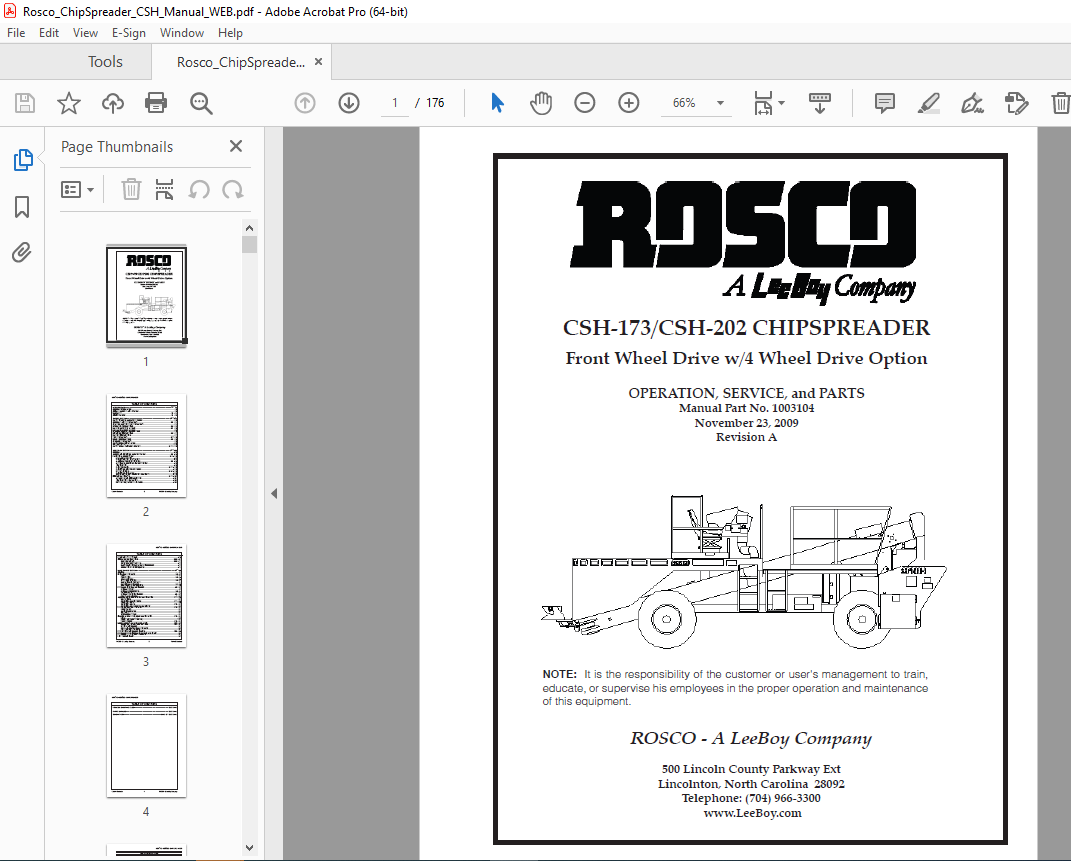Select page 3 thumbnail
This screenshot has width=1071, height=861.
[x=146, y=595]
